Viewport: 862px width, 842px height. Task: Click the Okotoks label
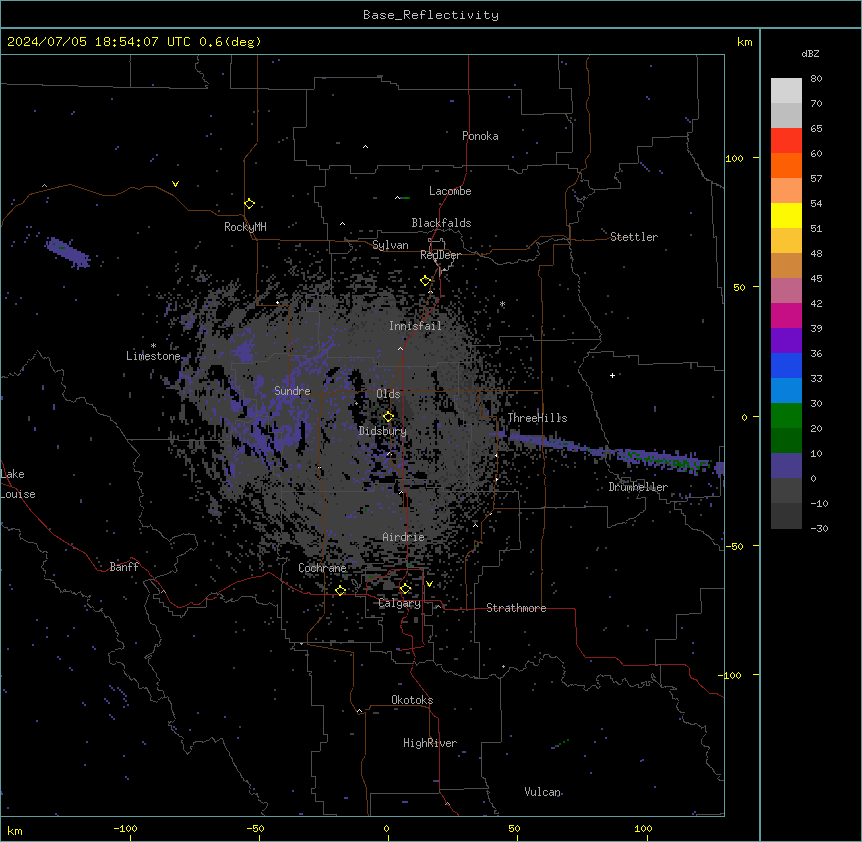(x=412, y=700)
